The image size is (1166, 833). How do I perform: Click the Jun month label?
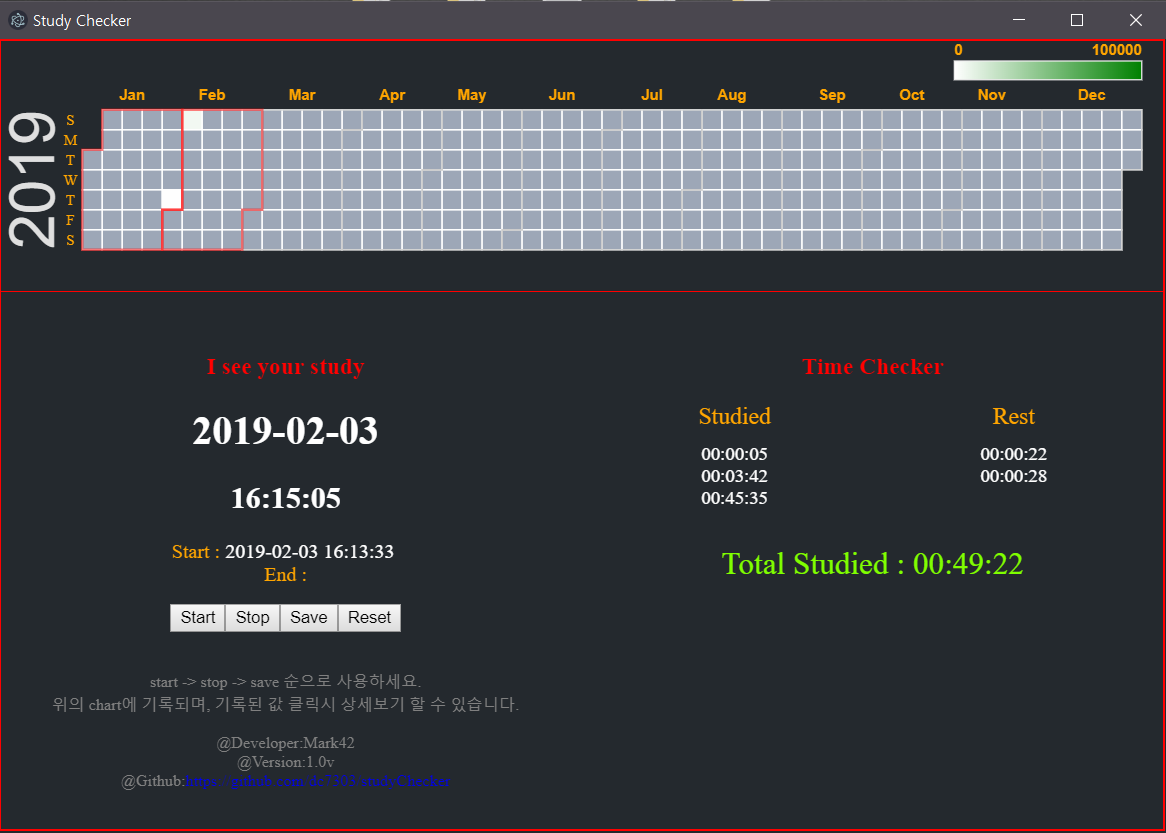(x=561, y=94)
